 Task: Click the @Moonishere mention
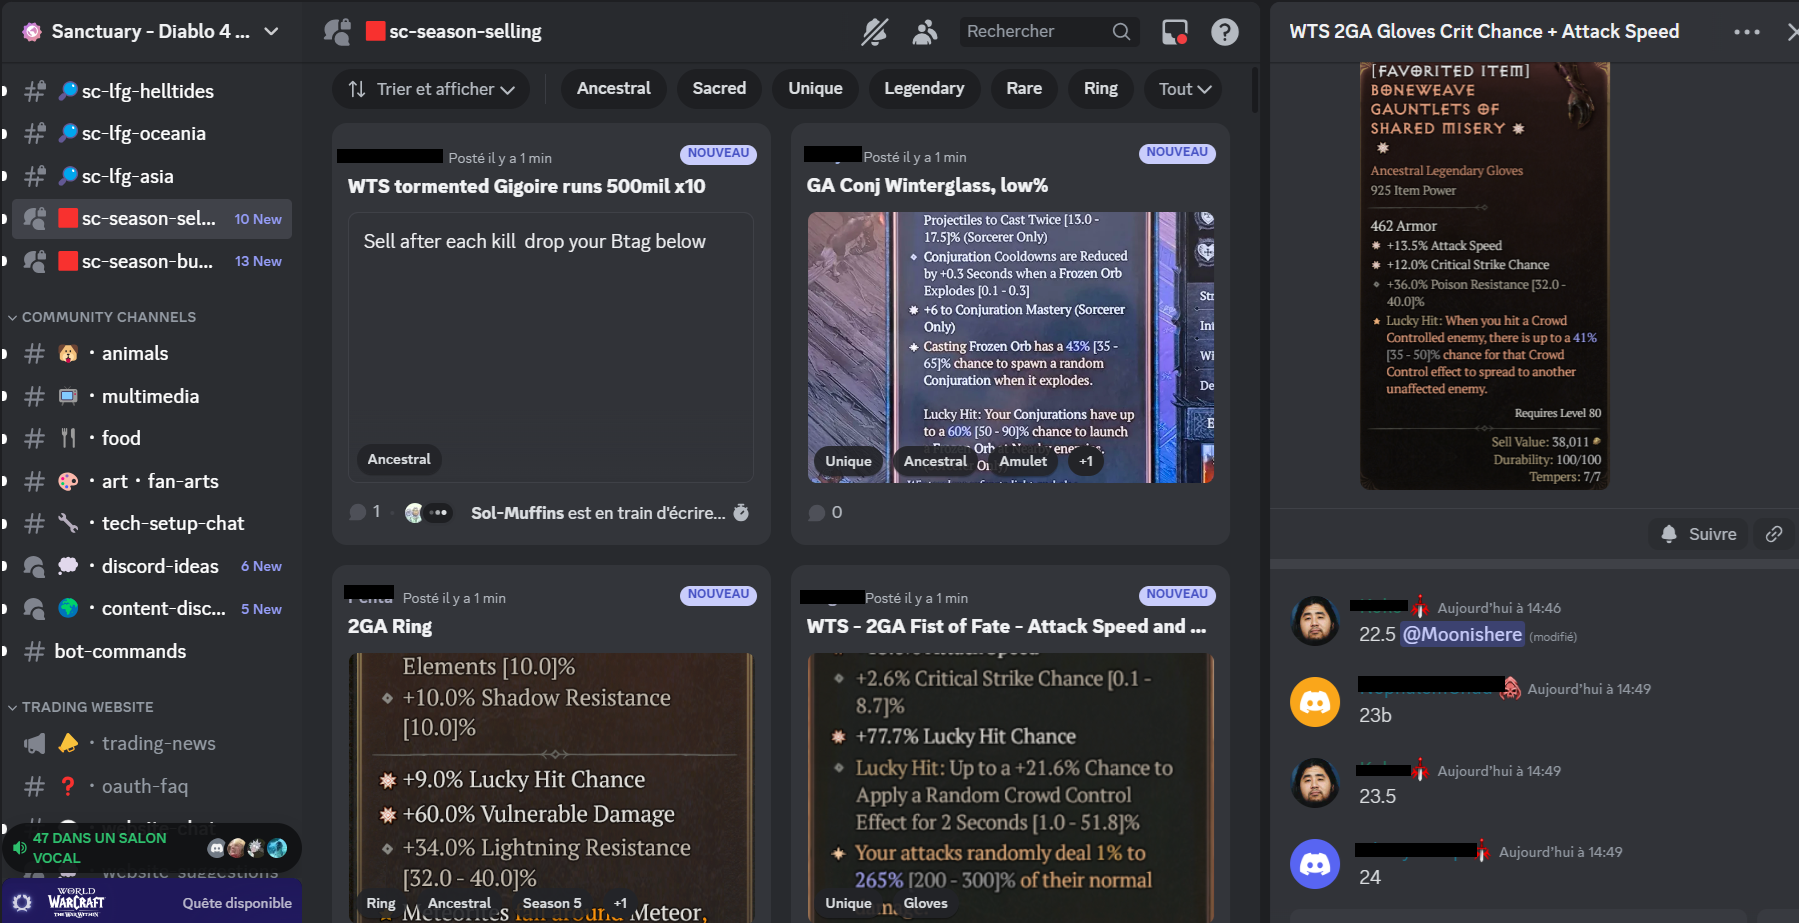pos(1461,634)
